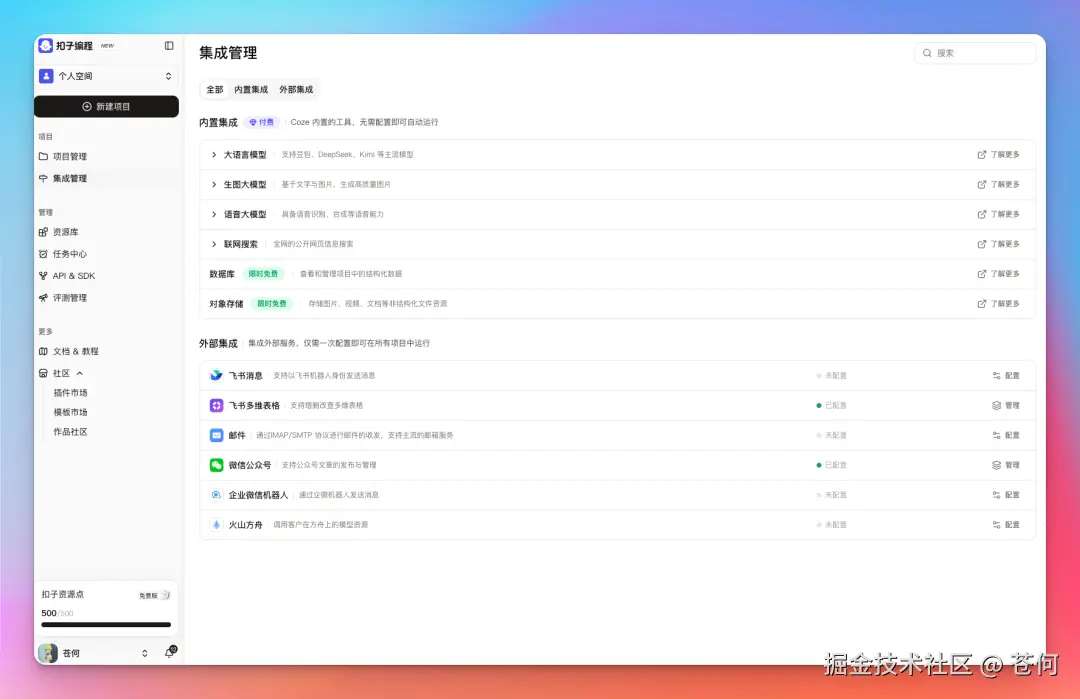Expand the 联网搜索 row
The height and width of the screenshot is (699, 1080).
(x=213, y=243)
